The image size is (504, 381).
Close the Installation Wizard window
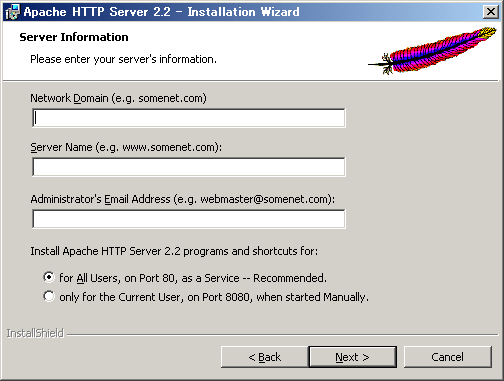click(491, 12)
